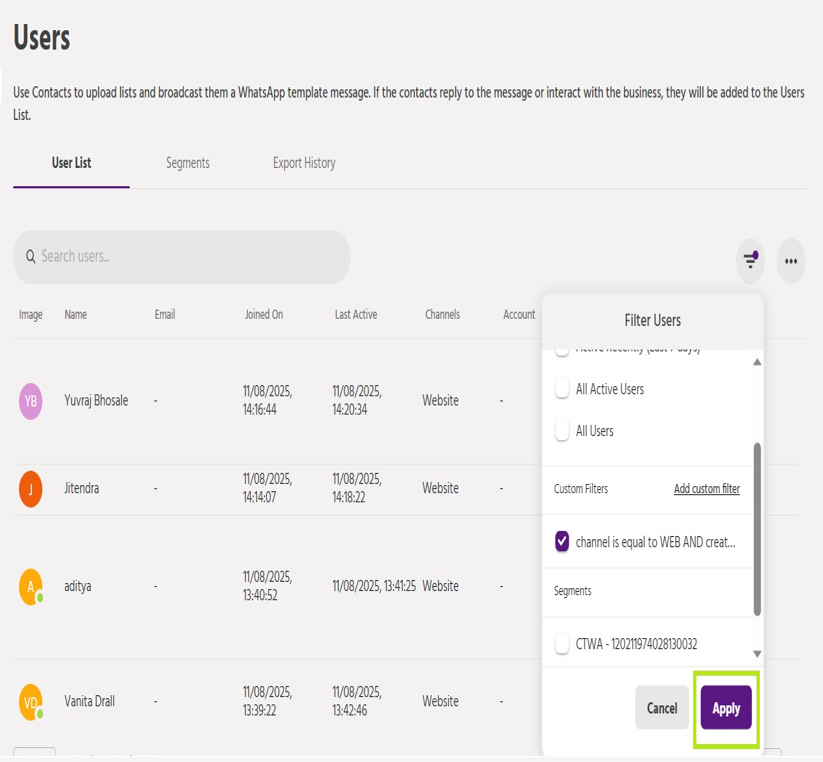Open the Export History tab

pyautogui.click(x=304, y=163)
